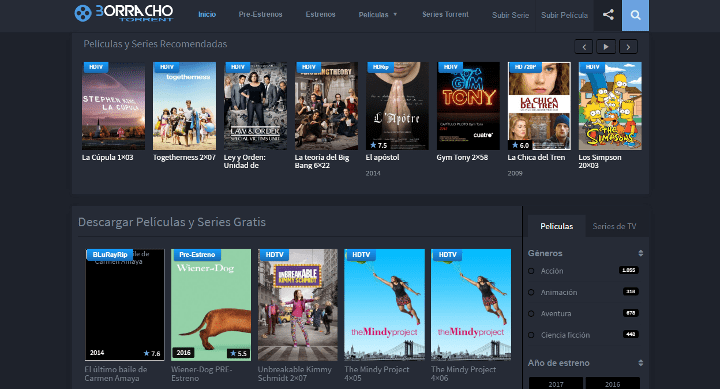Viewport: 720px width, 389px height.
Task: Switch to the Series de TV tab
Action: coord(614,226)
